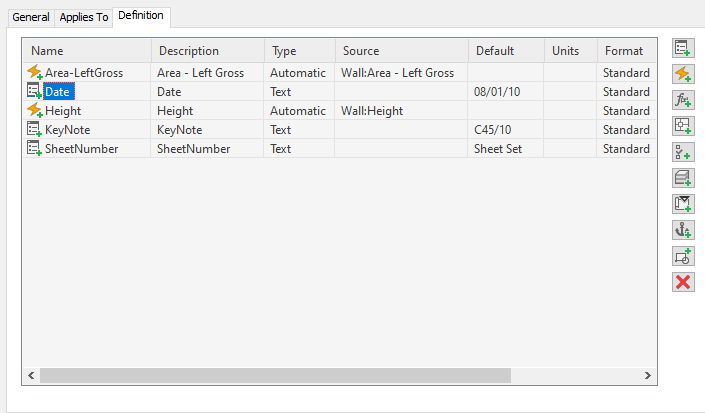This screenshot has height=413, width=705.
Task: Click the Add Project Property Definition icon
Action: (683, 204)
